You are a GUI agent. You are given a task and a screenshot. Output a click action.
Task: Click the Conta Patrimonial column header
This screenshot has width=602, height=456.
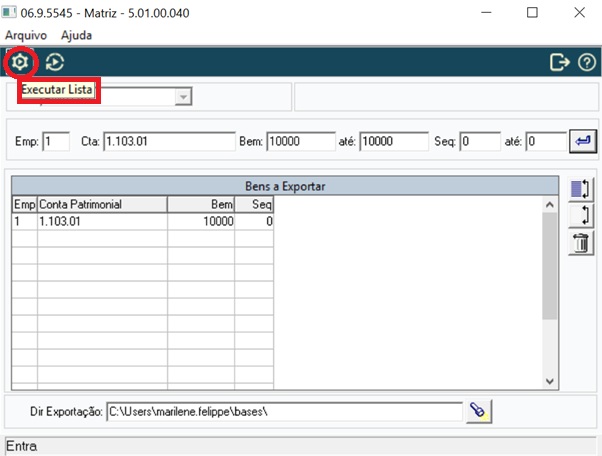(x=102, y=204)
